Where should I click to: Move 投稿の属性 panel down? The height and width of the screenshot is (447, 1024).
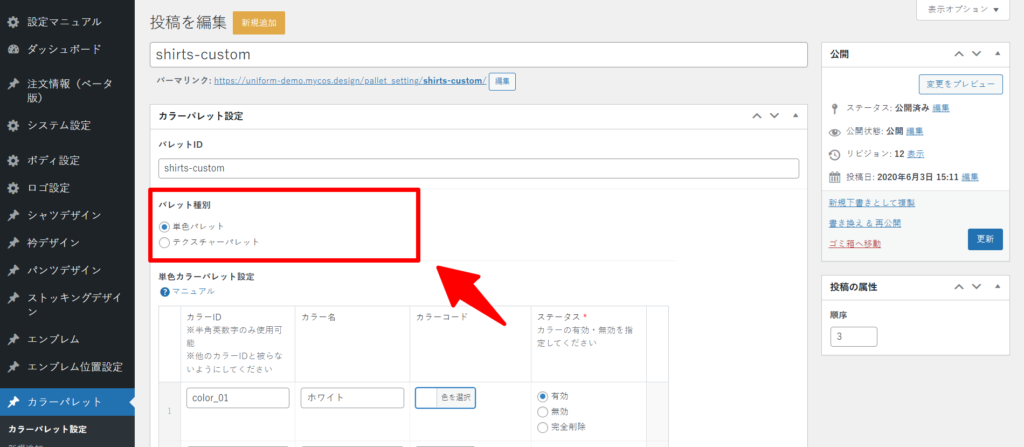click(x=976, y=287)
